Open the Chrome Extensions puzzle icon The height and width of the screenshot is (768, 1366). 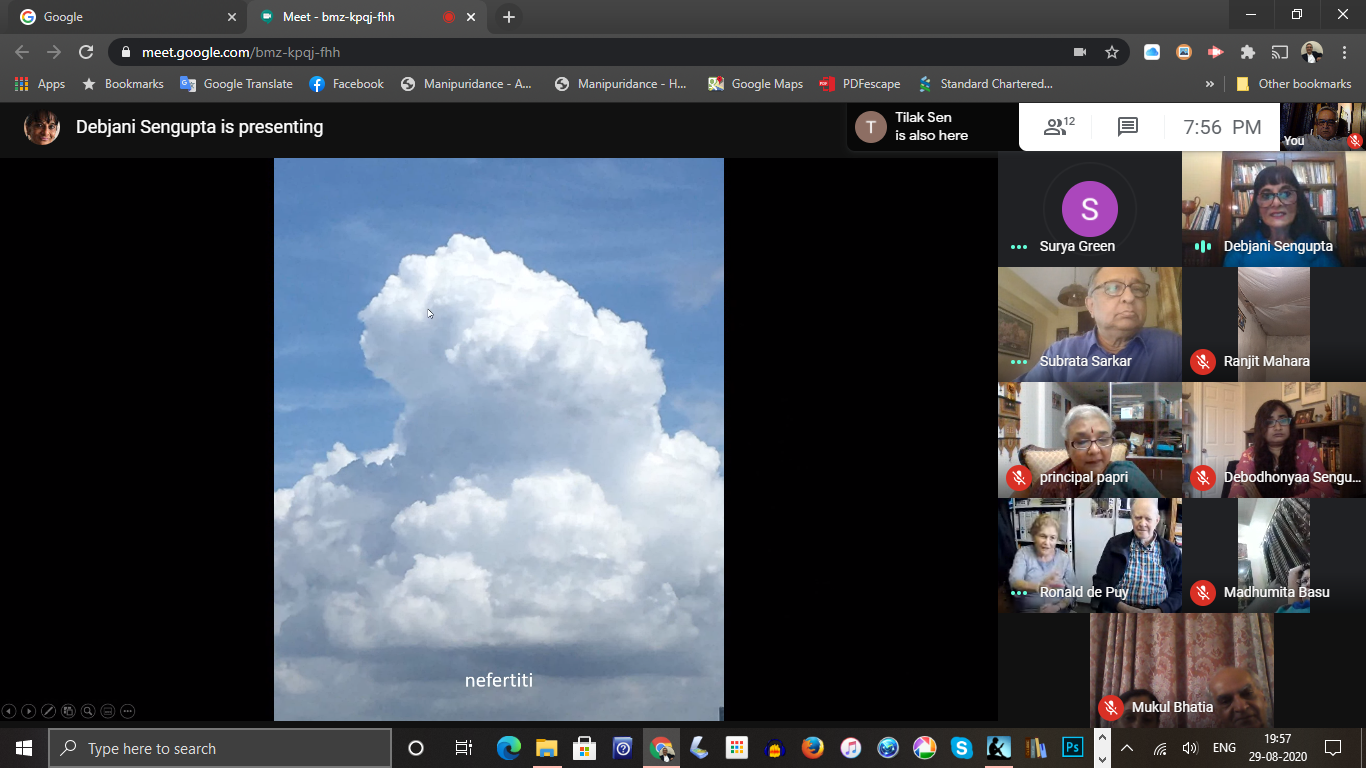click(x=1247, y=52)
